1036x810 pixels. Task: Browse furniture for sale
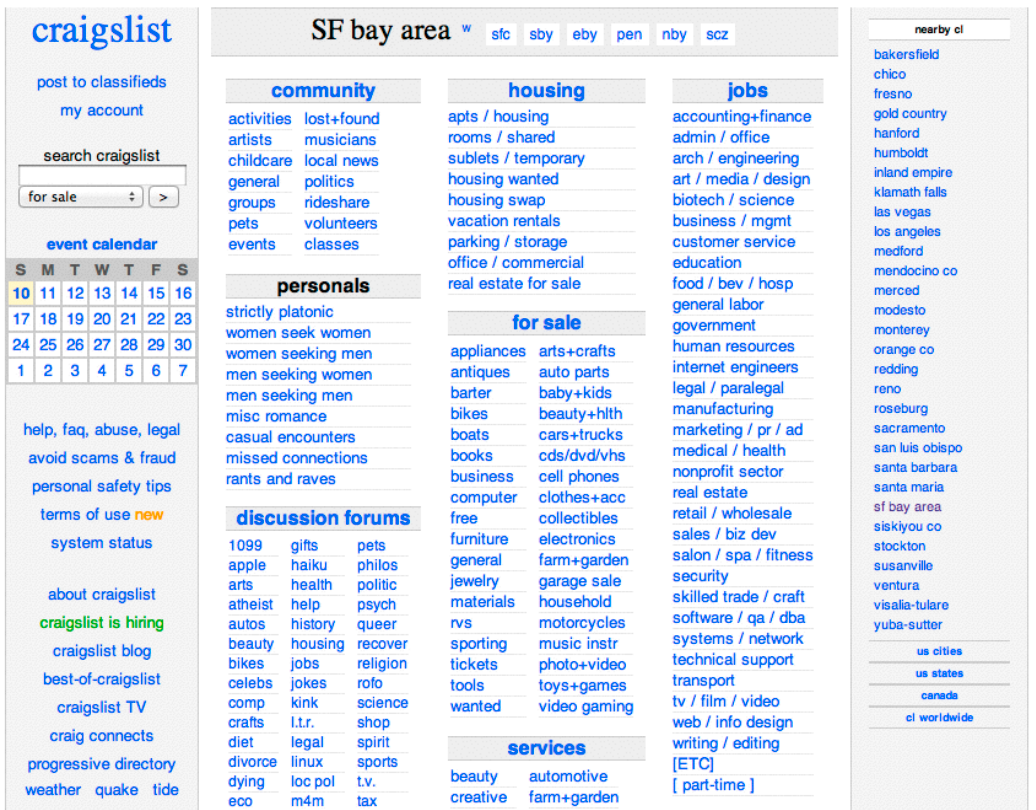(480, 540)
